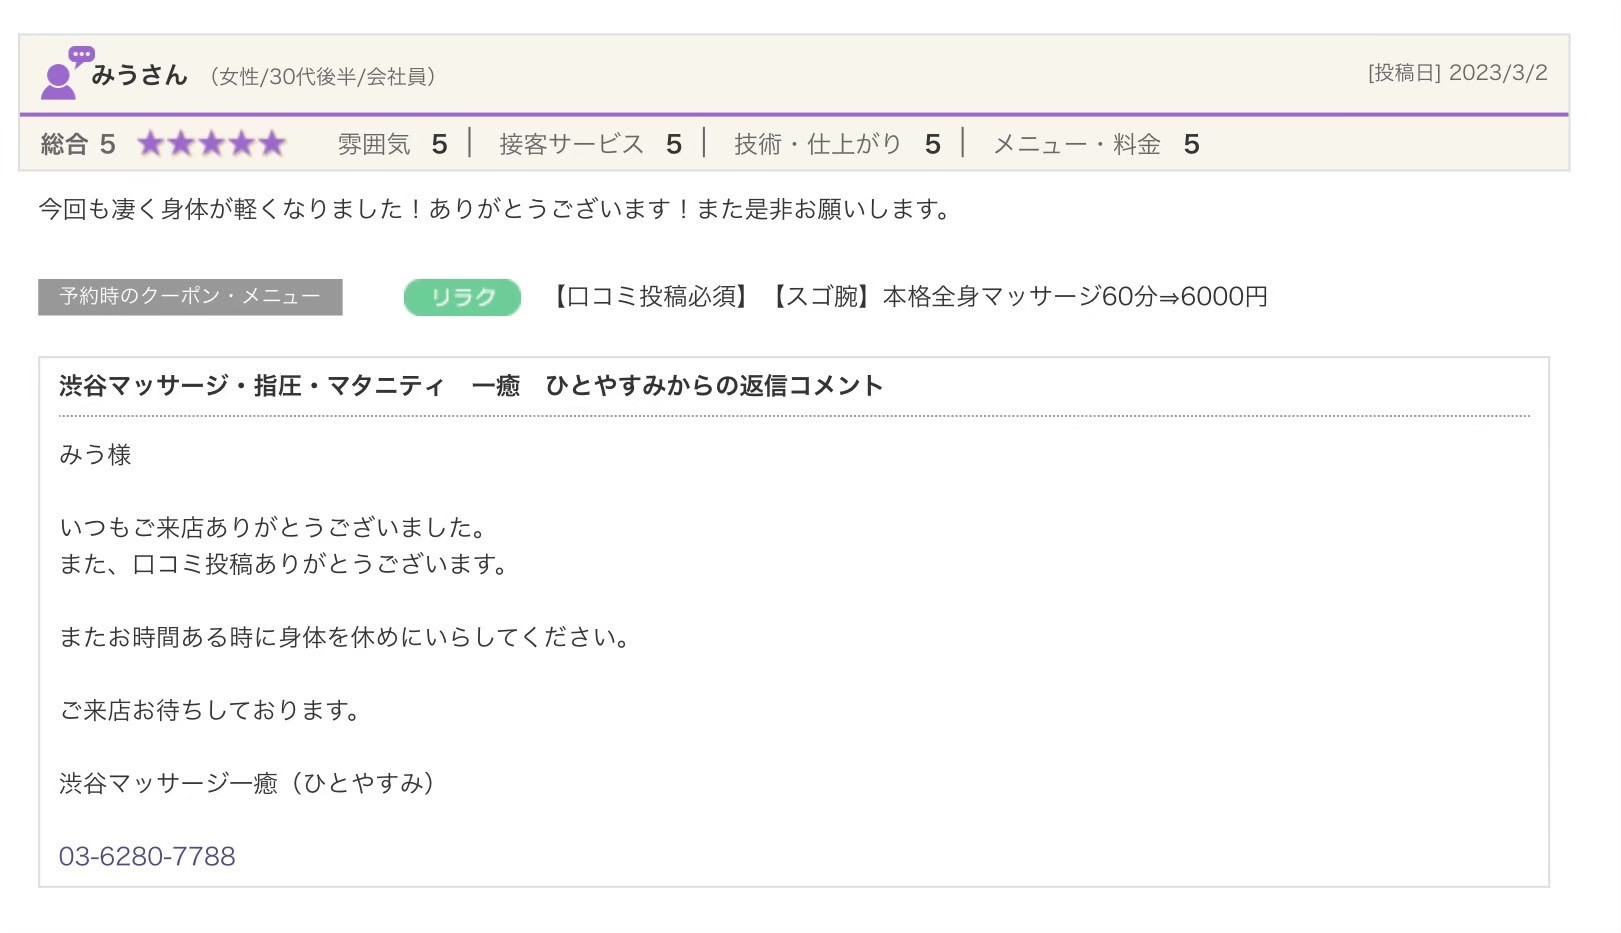The width and height of the screenshot is (1621, 933).
Task: Click the line また、口コミ投稿ありがとうございます。
Action: pyautogui.click(x=285, y=564)
